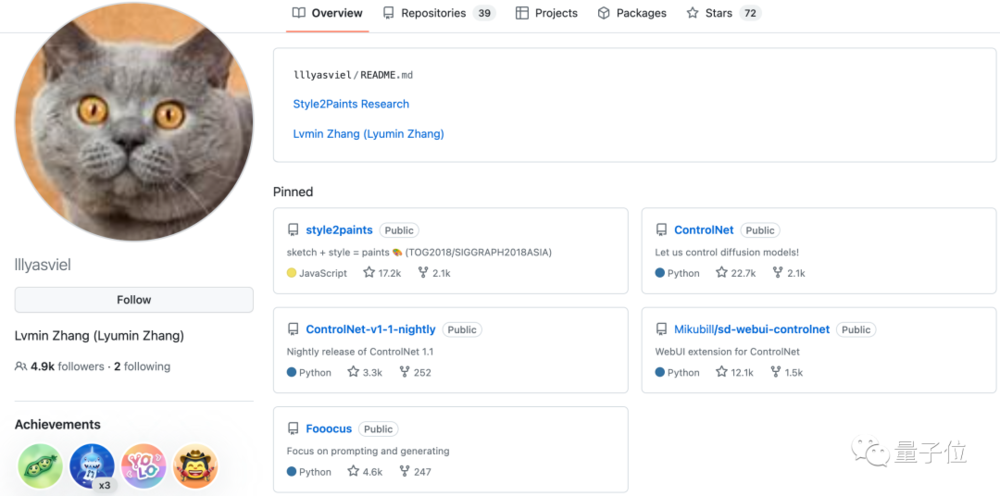
Task: Open the Fooocus repository link
Action: 328,429
